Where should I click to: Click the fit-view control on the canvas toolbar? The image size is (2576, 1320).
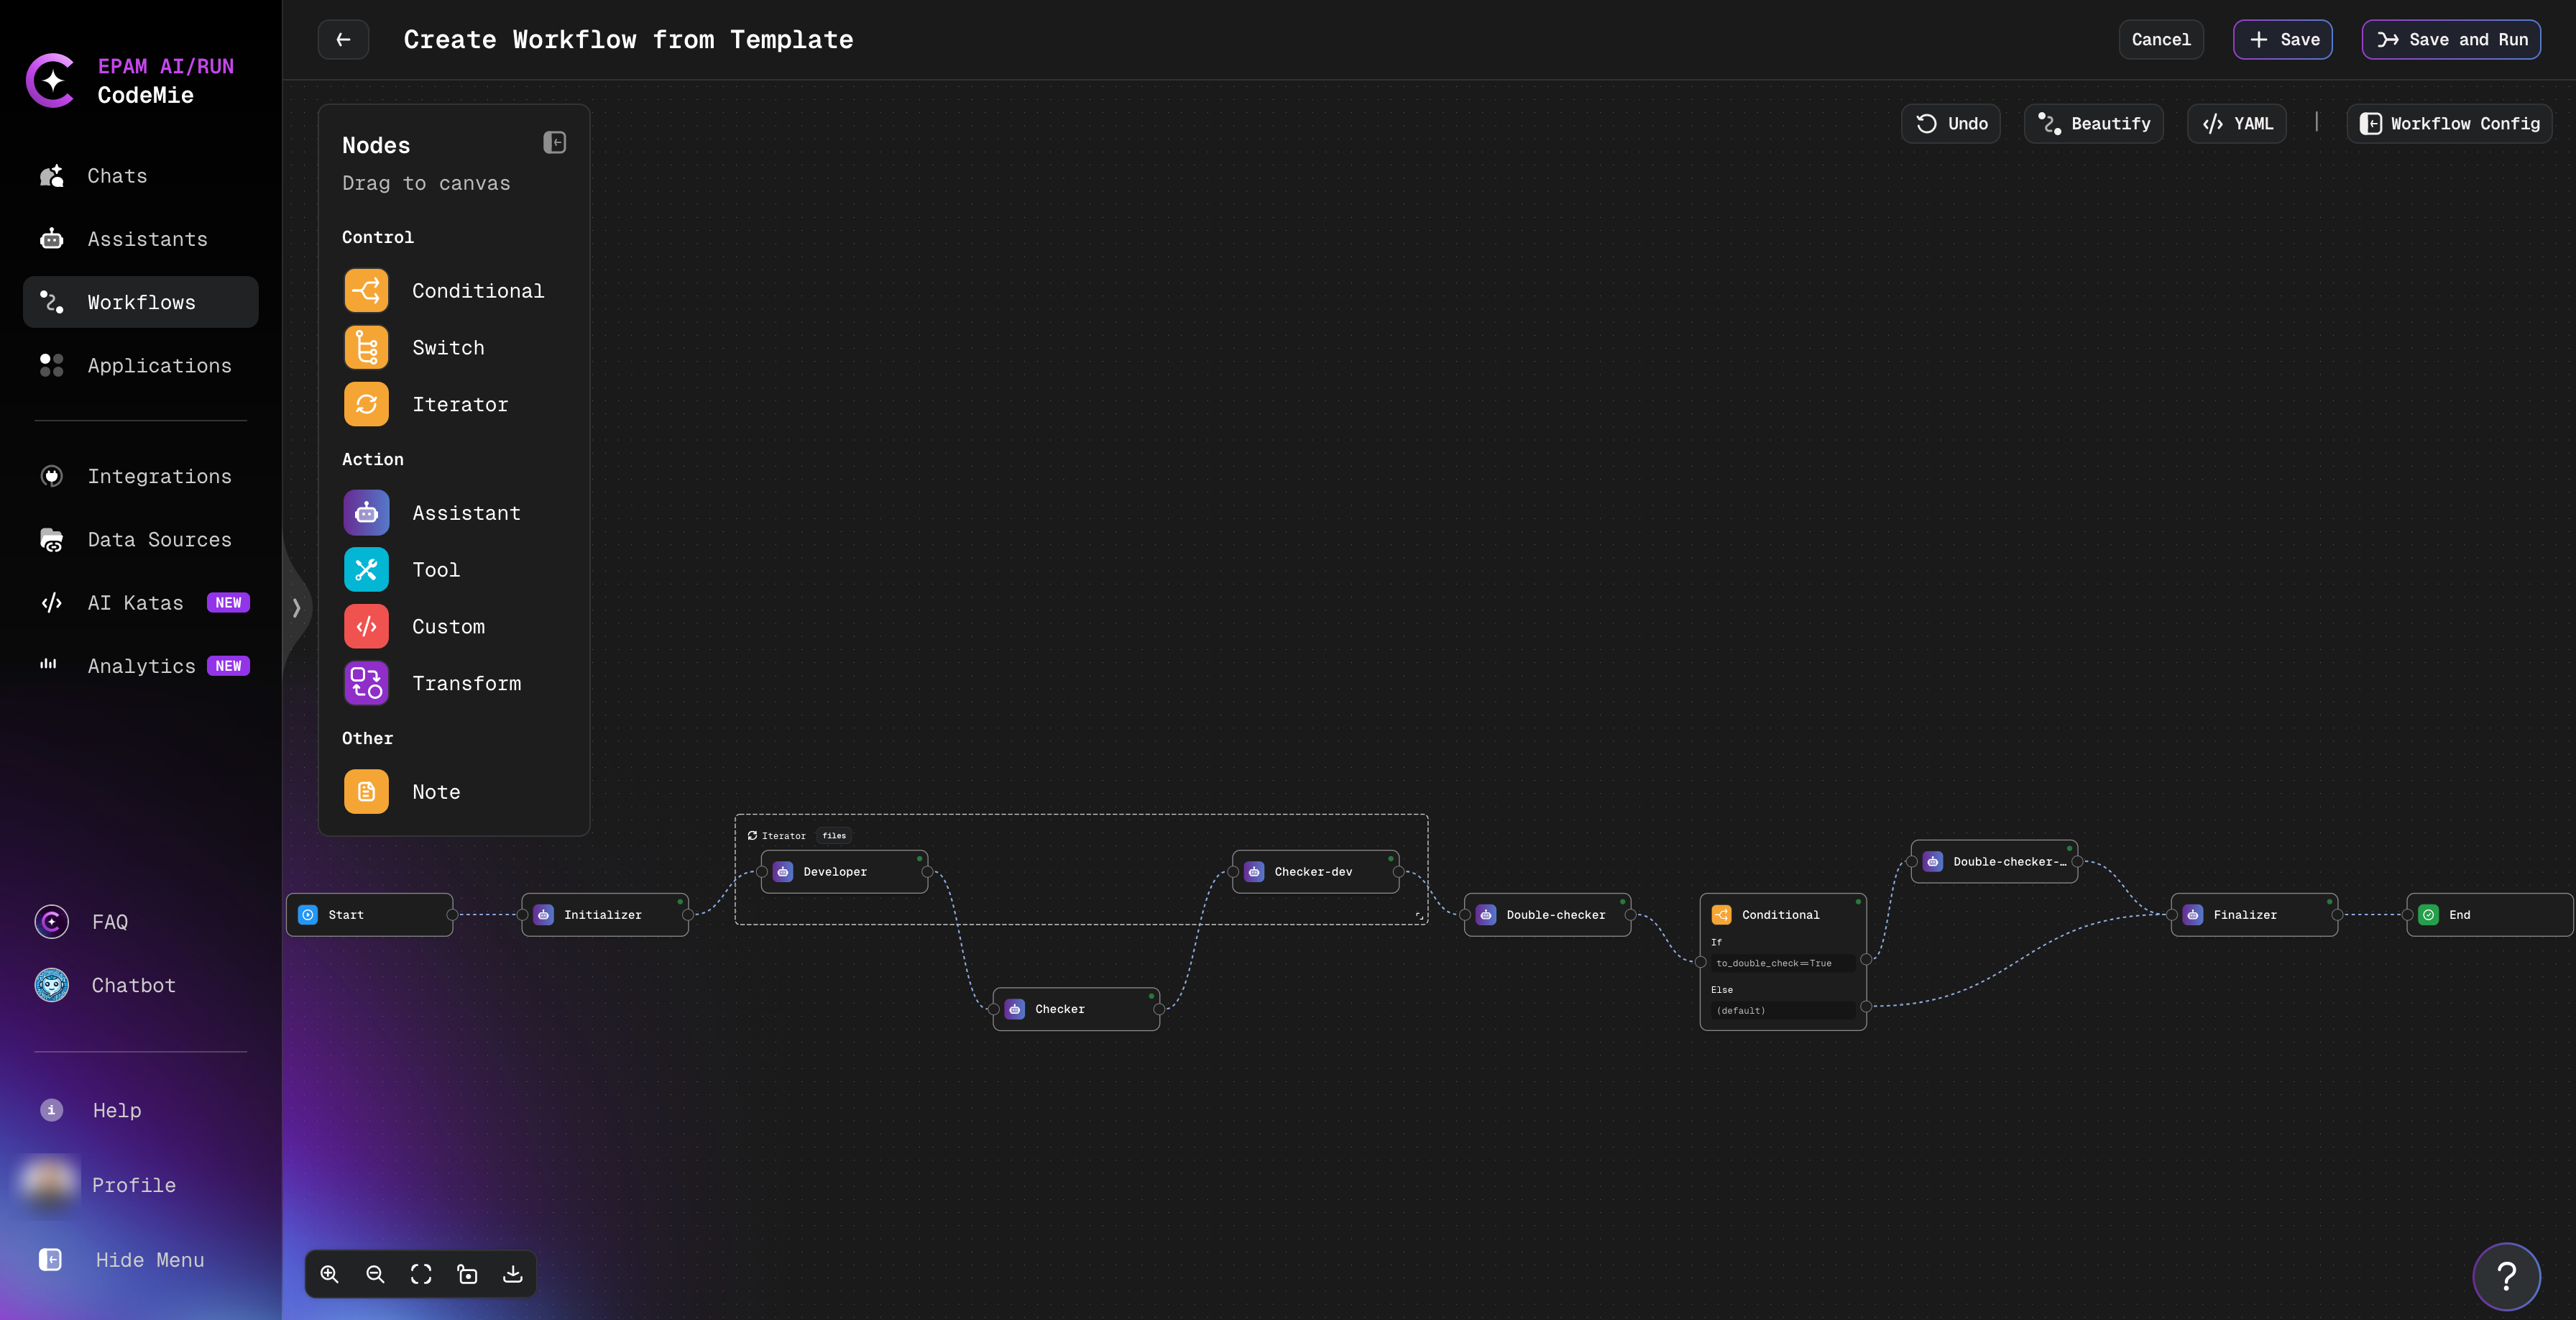[x=421, y=1274]
